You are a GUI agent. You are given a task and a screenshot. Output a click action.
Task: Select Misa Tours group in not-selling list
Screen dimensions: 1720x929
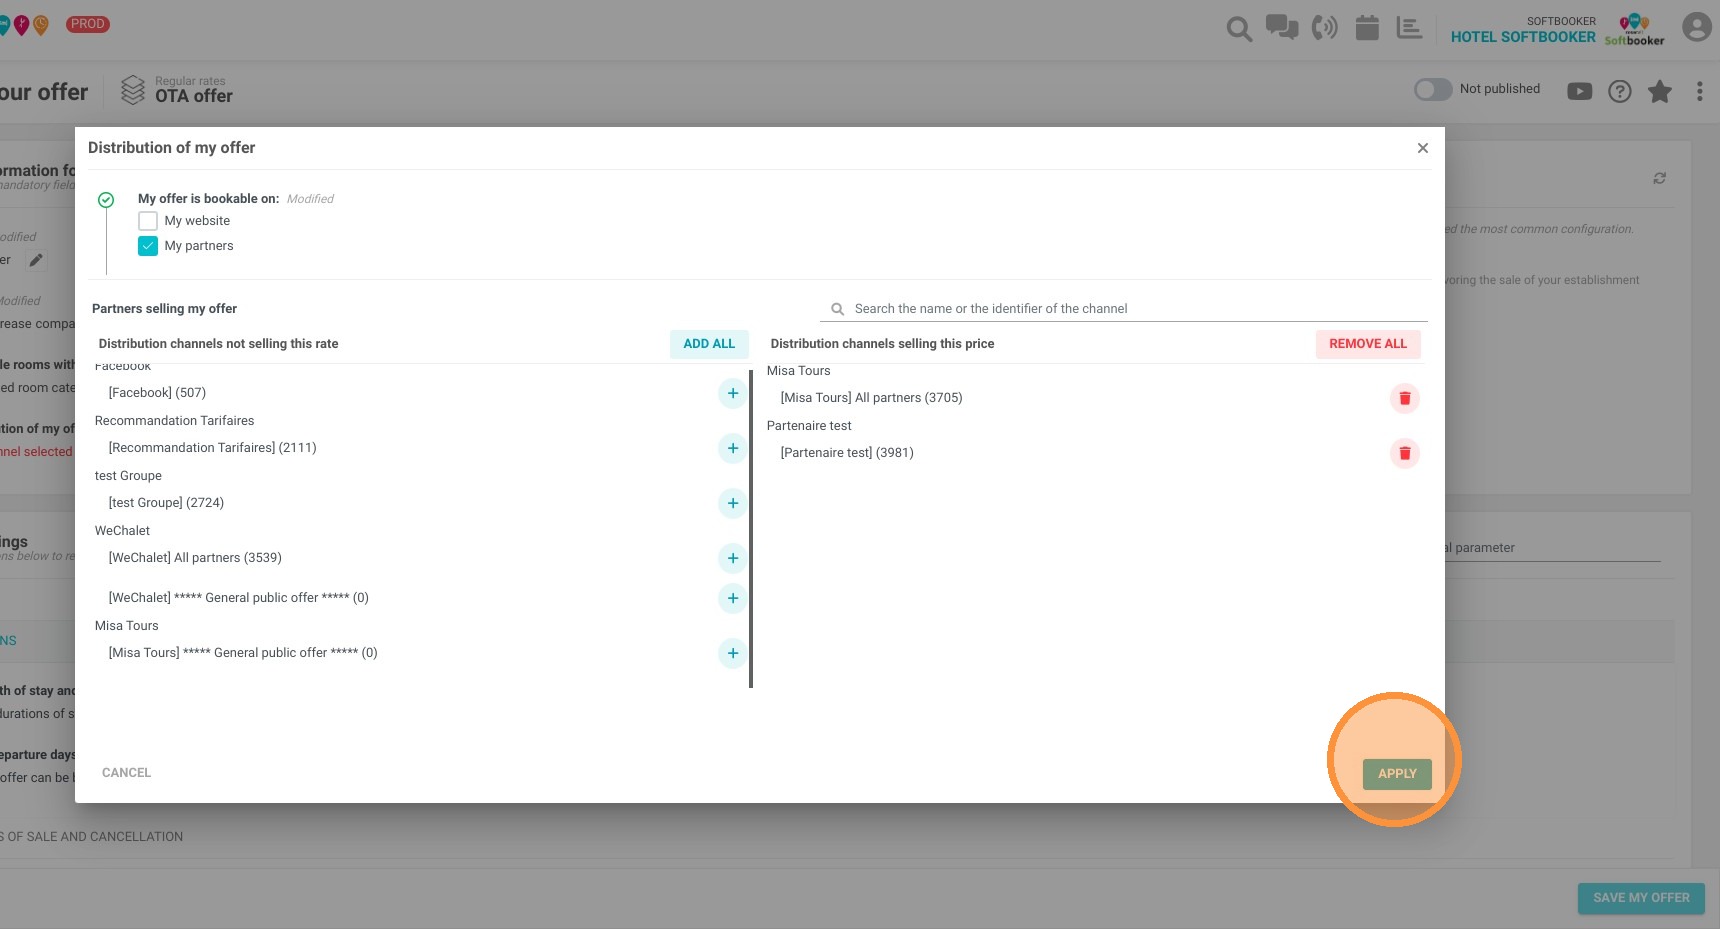pos(126,626)
